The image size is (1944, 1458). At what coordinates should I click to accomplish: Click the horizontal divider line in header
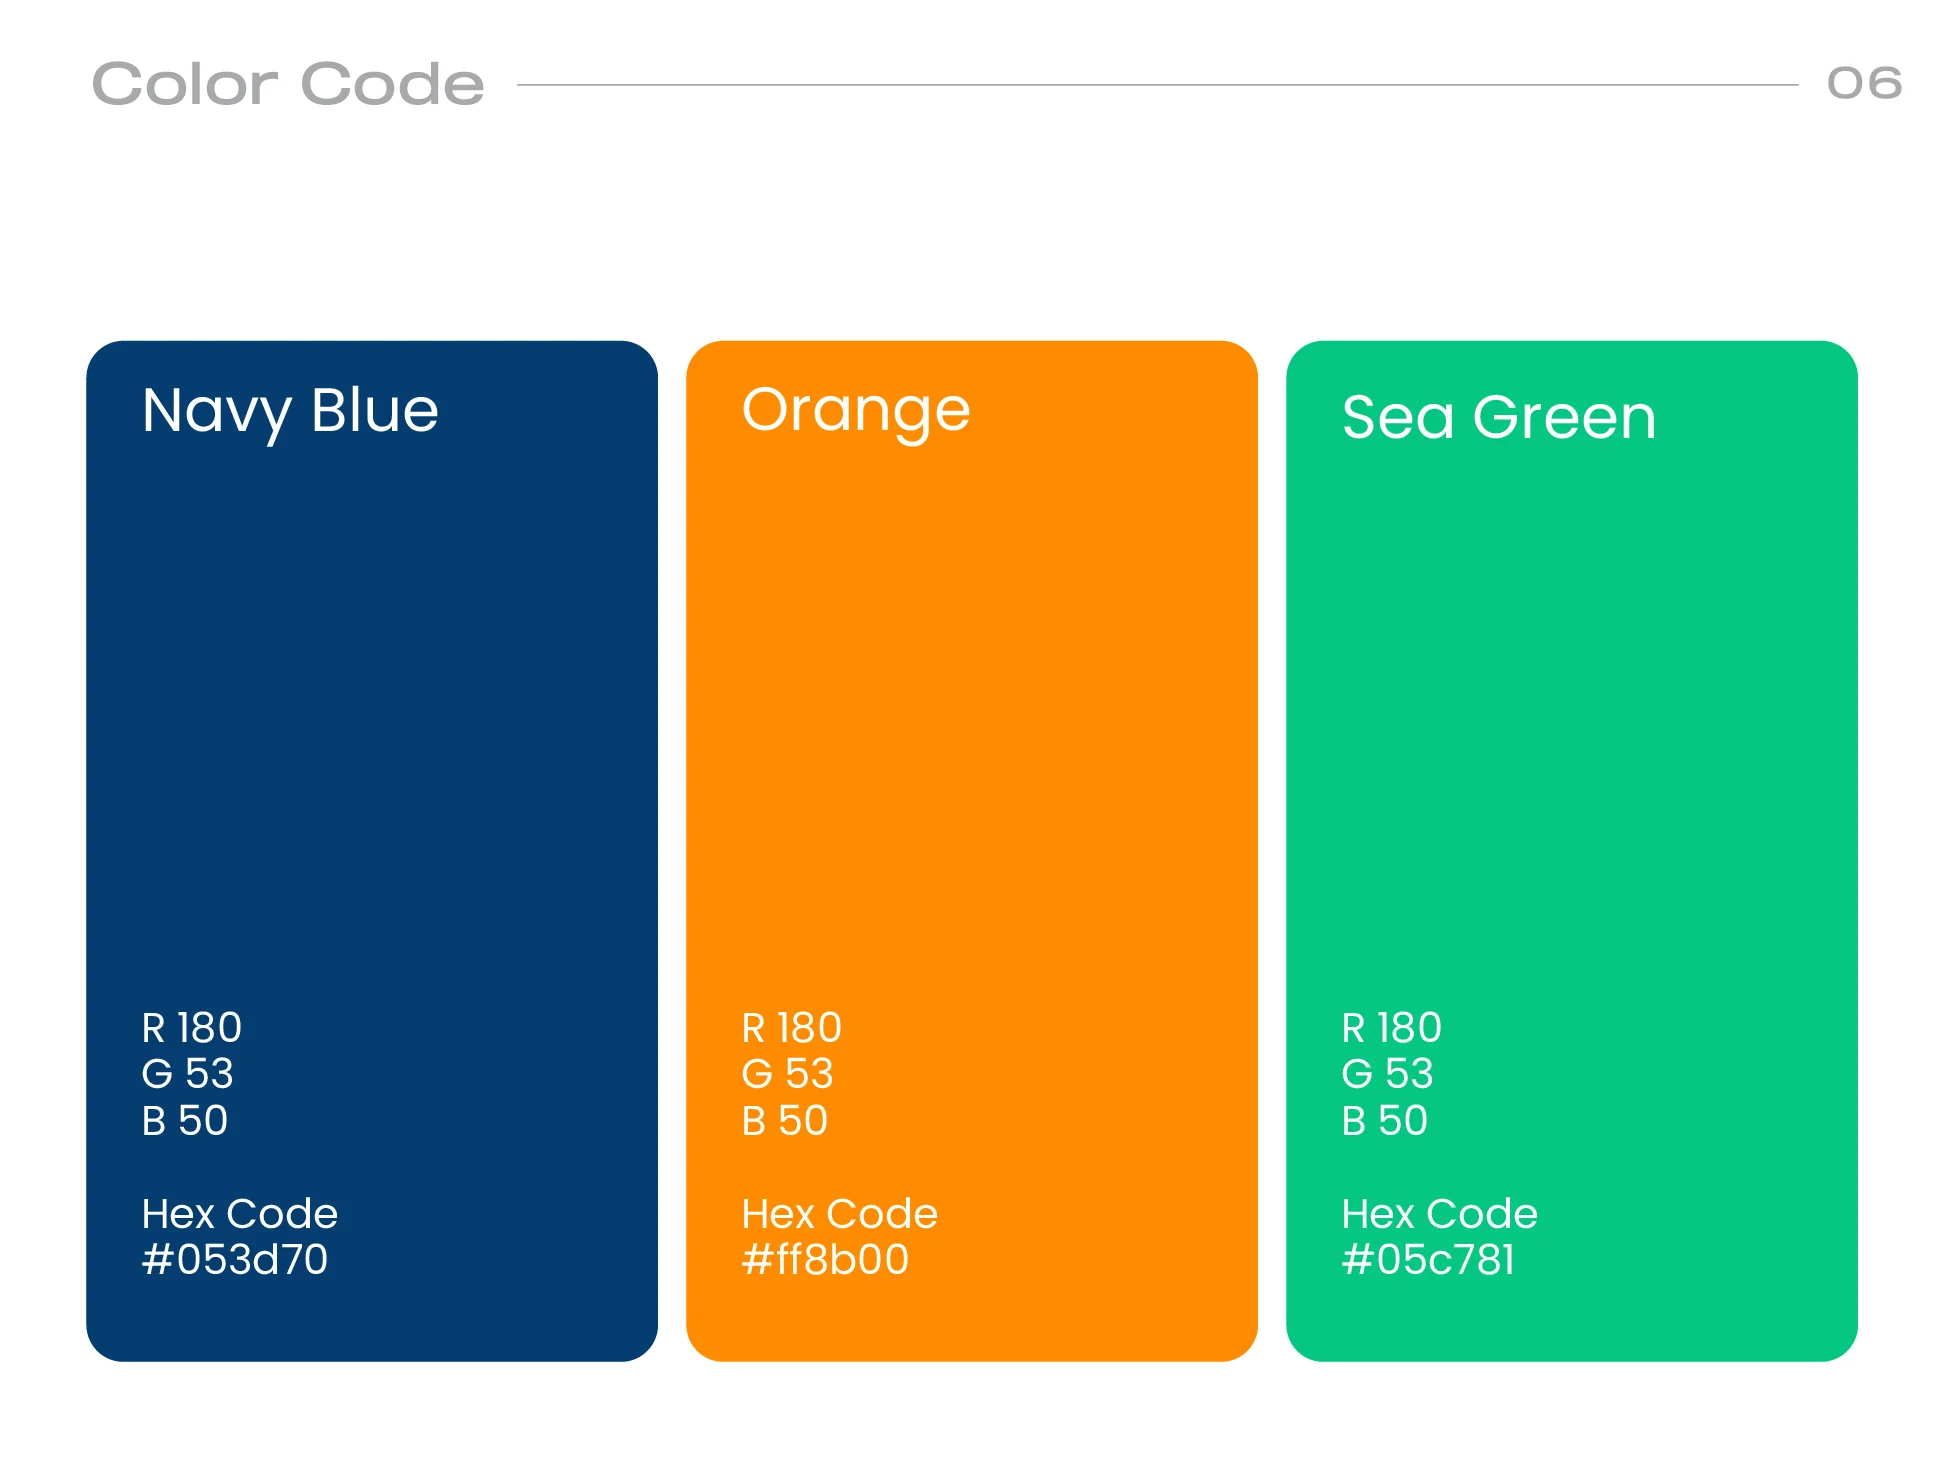pos(1157,85)
